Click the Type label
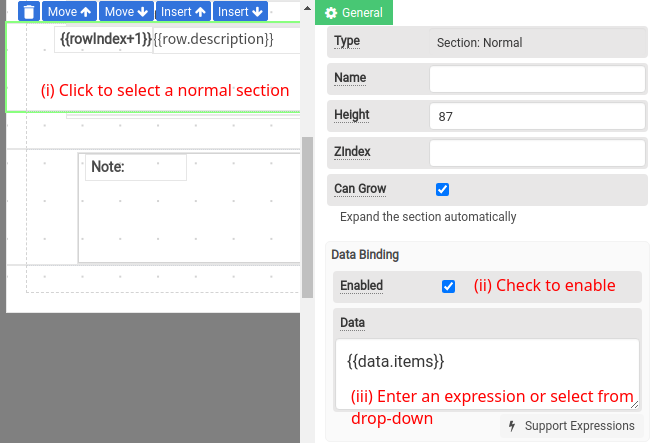 click(347, 41)
